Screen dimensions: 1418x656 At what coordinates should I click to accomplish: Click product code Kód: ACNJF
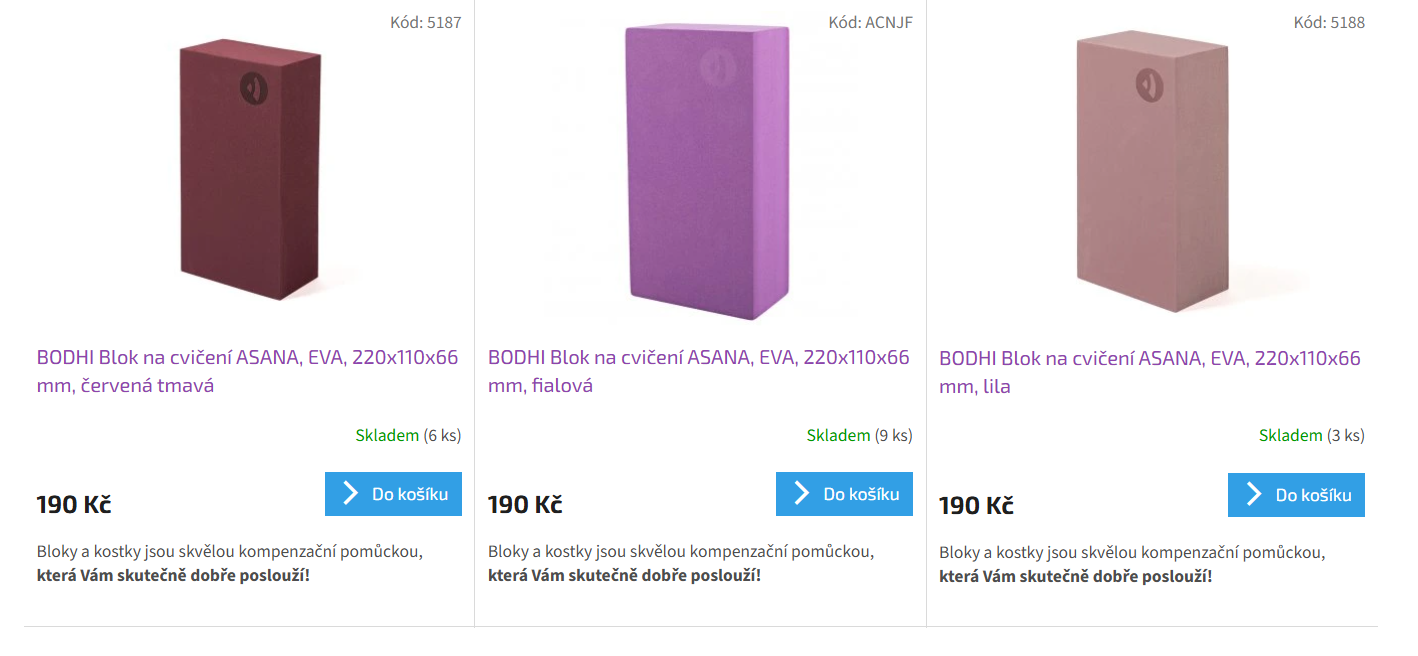(x=870, y=22)
